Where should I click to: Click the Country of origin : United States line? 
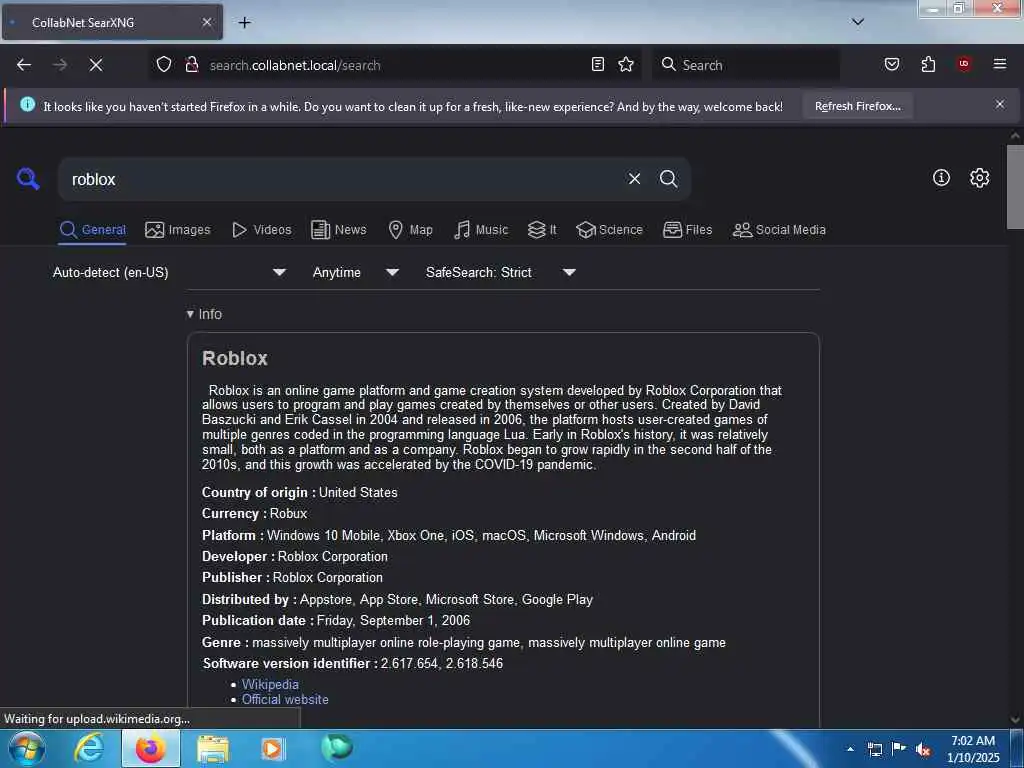(299, 492)
